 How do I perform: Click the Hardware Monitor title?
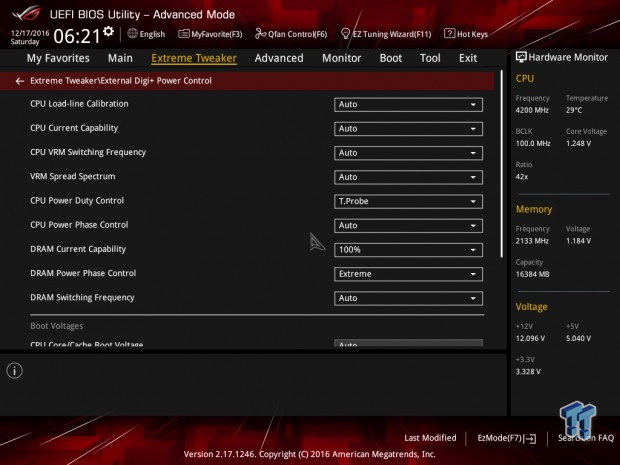click(568, 57)
